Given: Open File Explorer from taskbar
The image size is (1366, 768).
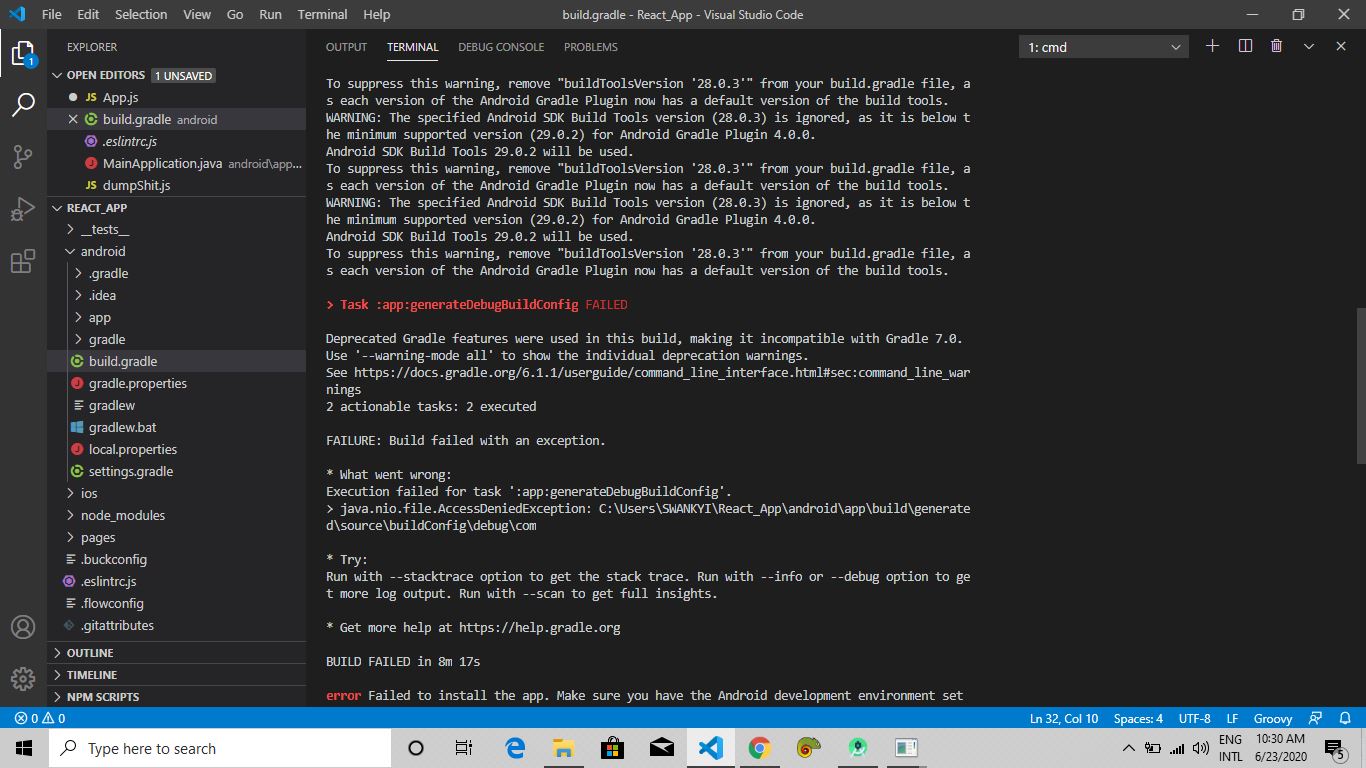Looking at the screenshot, I should point(564,748).
